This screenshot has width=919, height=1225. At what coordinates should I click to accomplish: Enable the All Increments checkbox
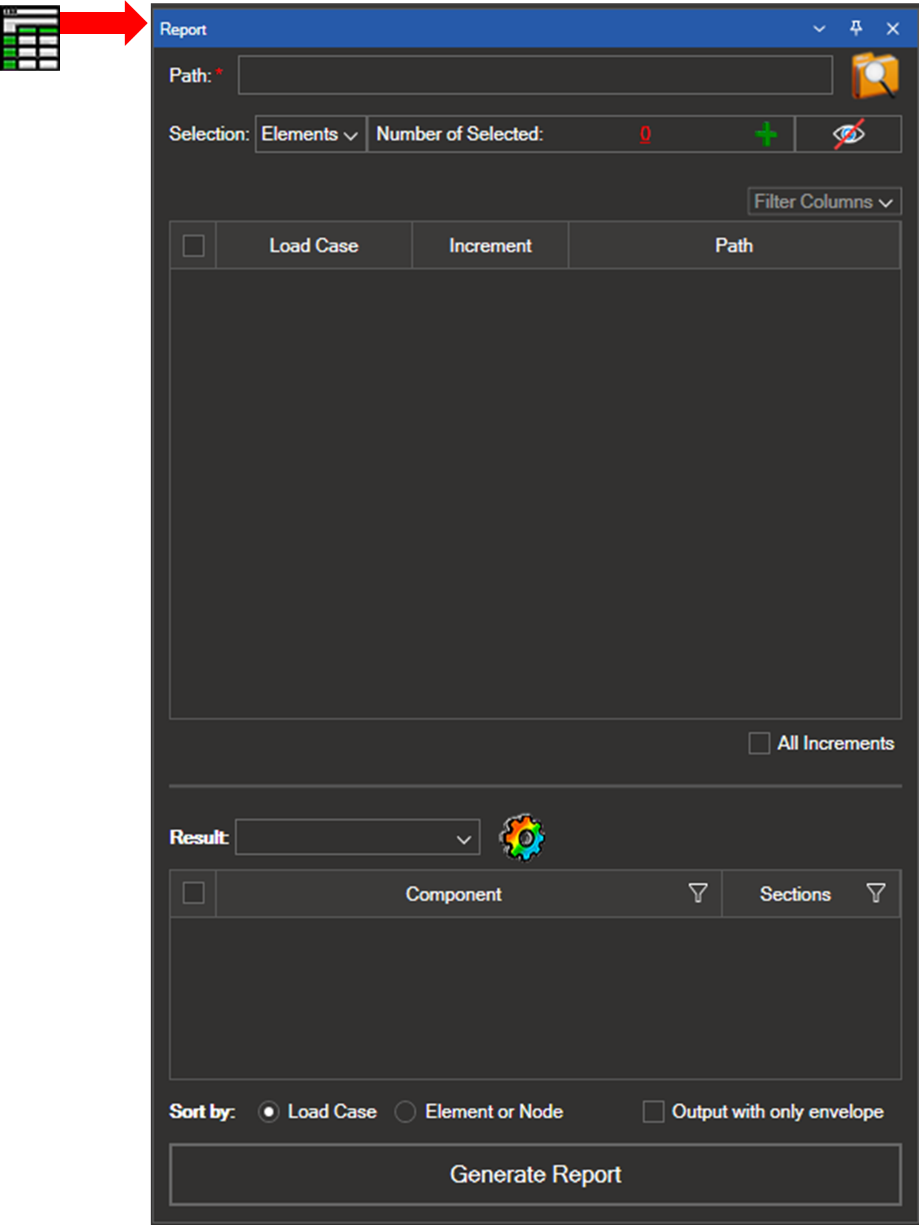click(x=760, y=743)
